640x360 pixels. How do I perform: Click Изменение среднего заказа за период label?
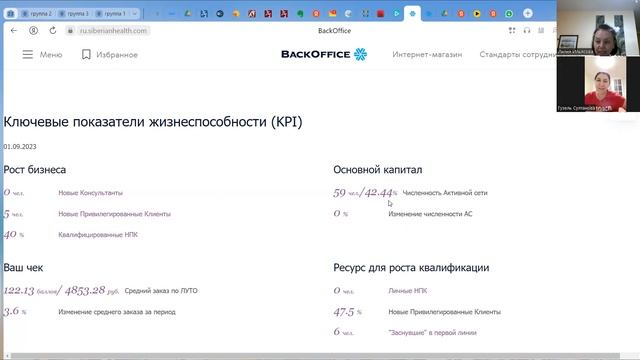point(117,312)
